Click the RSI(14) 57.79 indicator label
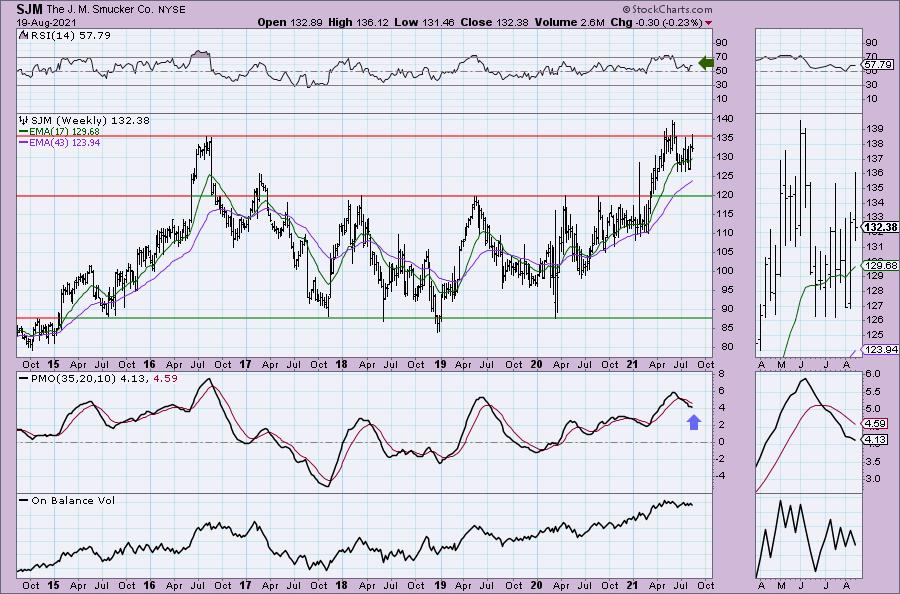Screen dimensions: 900x594 [69, 36]
